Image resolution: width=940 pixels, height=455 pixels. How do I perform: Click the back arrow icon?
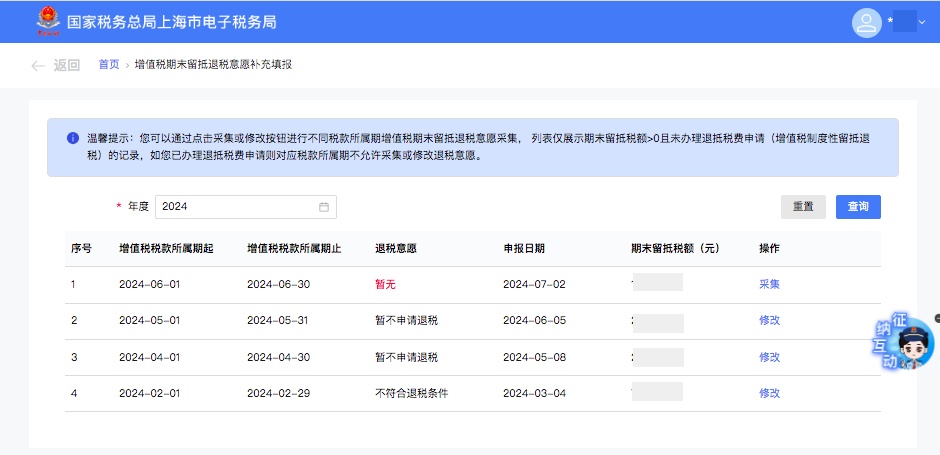[x=38, y=65]
